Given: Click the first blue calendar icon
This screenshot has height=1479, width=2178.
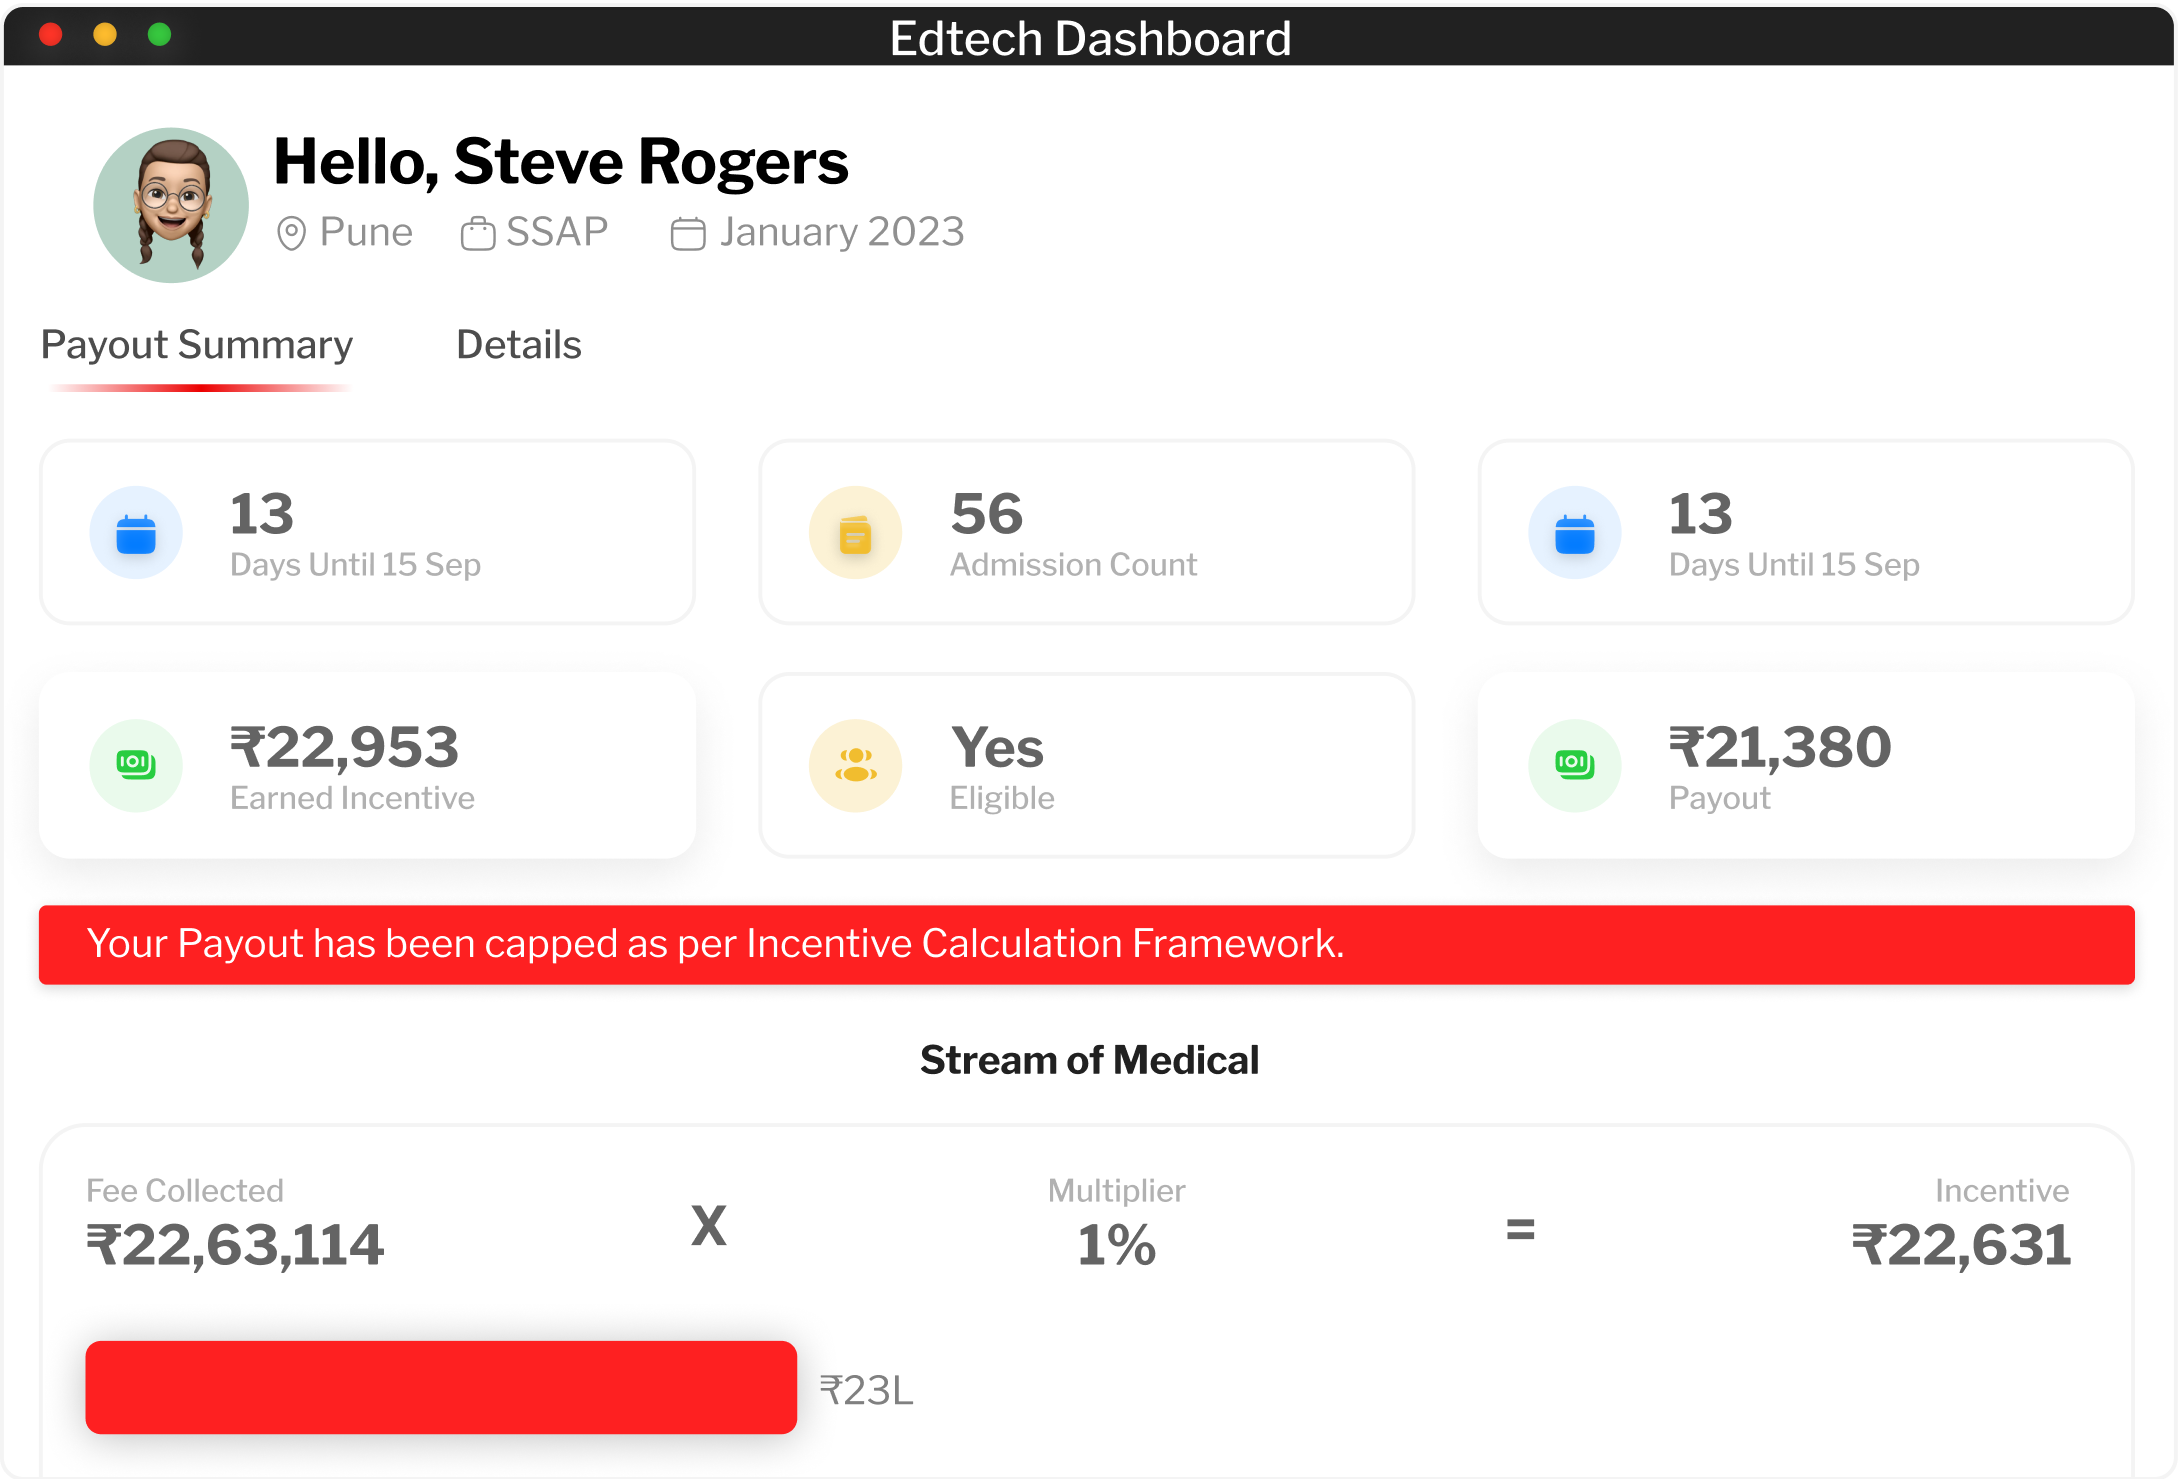Looking at the screenshot, I should (136, 533).
